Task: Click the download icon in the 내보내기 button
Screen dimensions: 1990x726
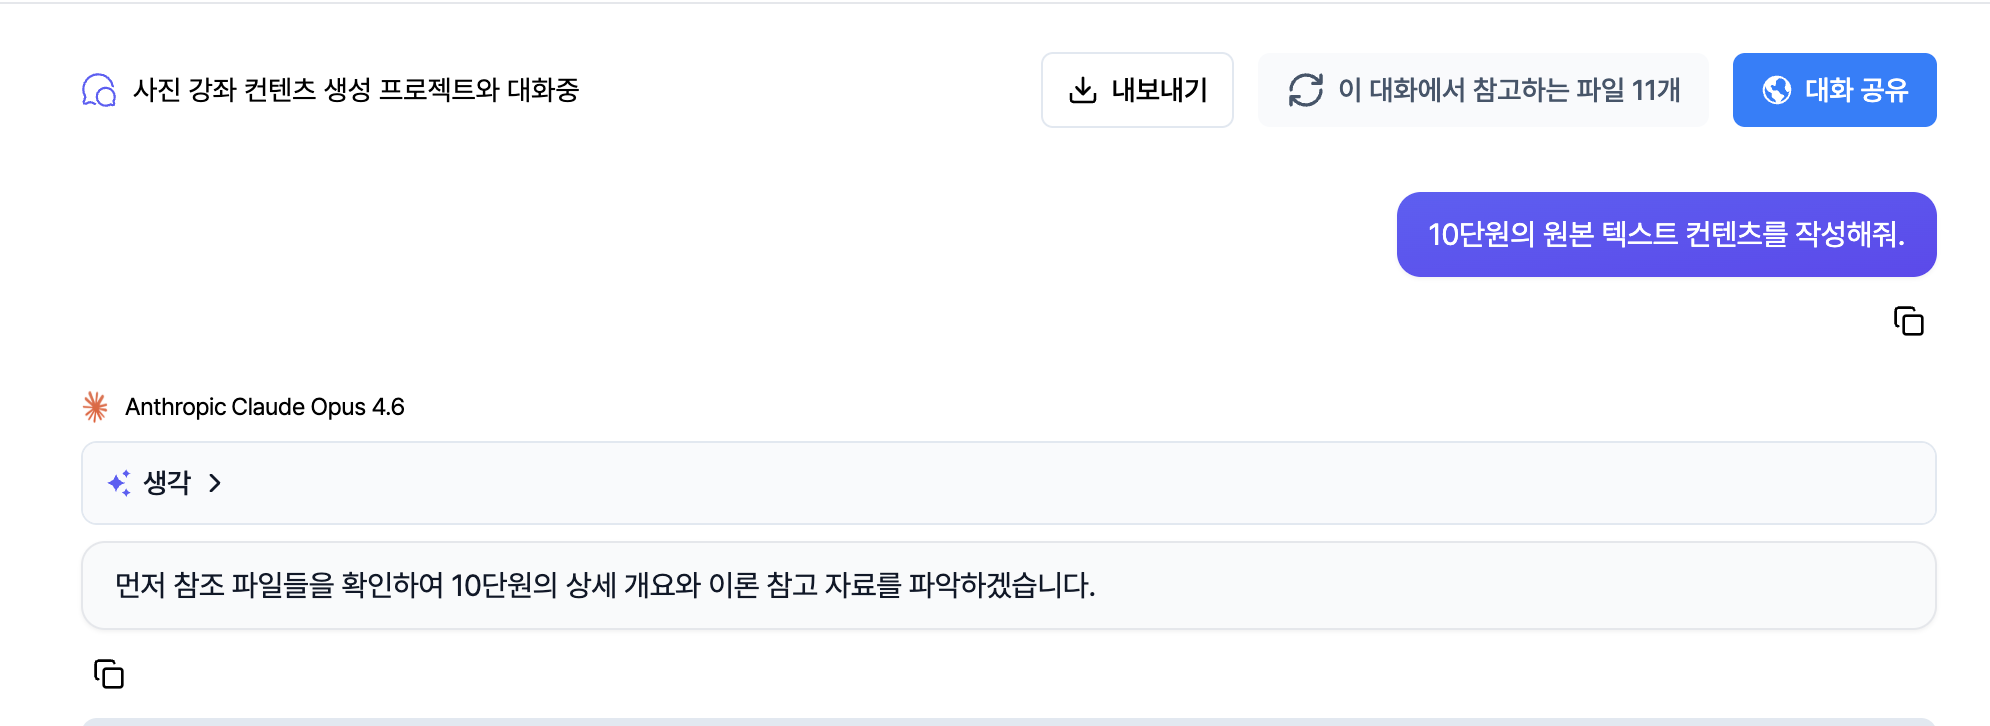Action: (x=1082, y=90)
